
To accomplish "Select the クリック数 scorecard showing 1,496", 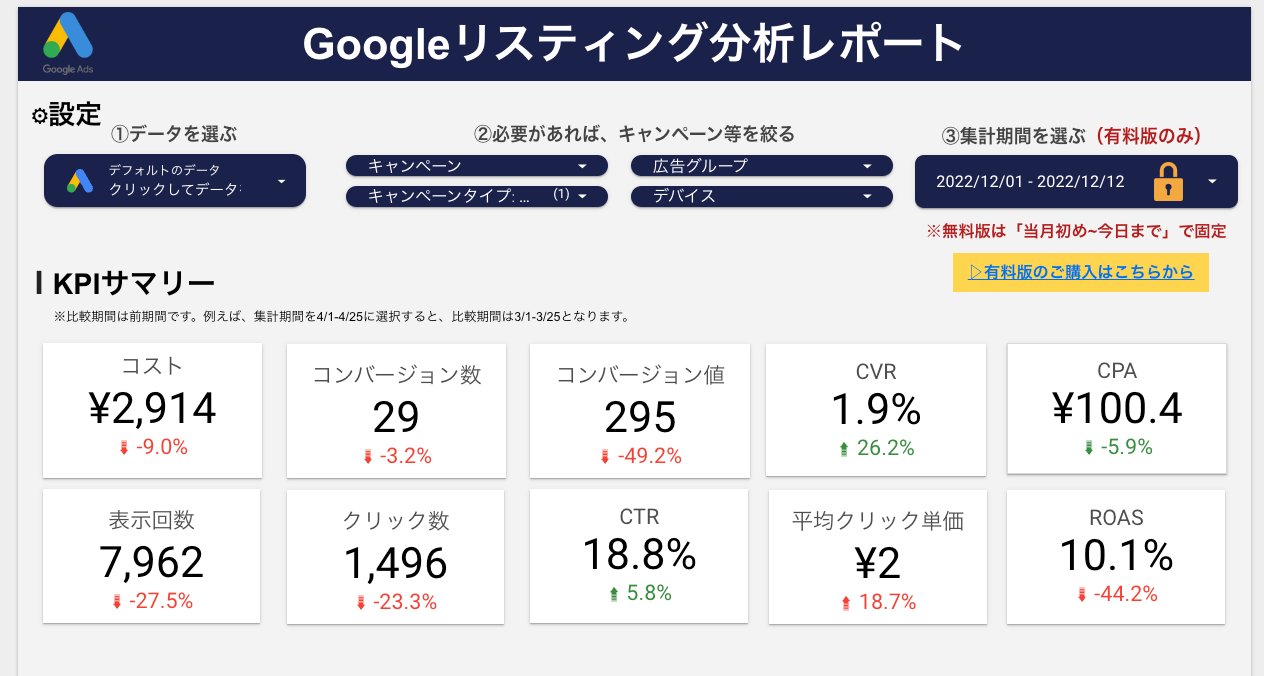I will point(396,558).
